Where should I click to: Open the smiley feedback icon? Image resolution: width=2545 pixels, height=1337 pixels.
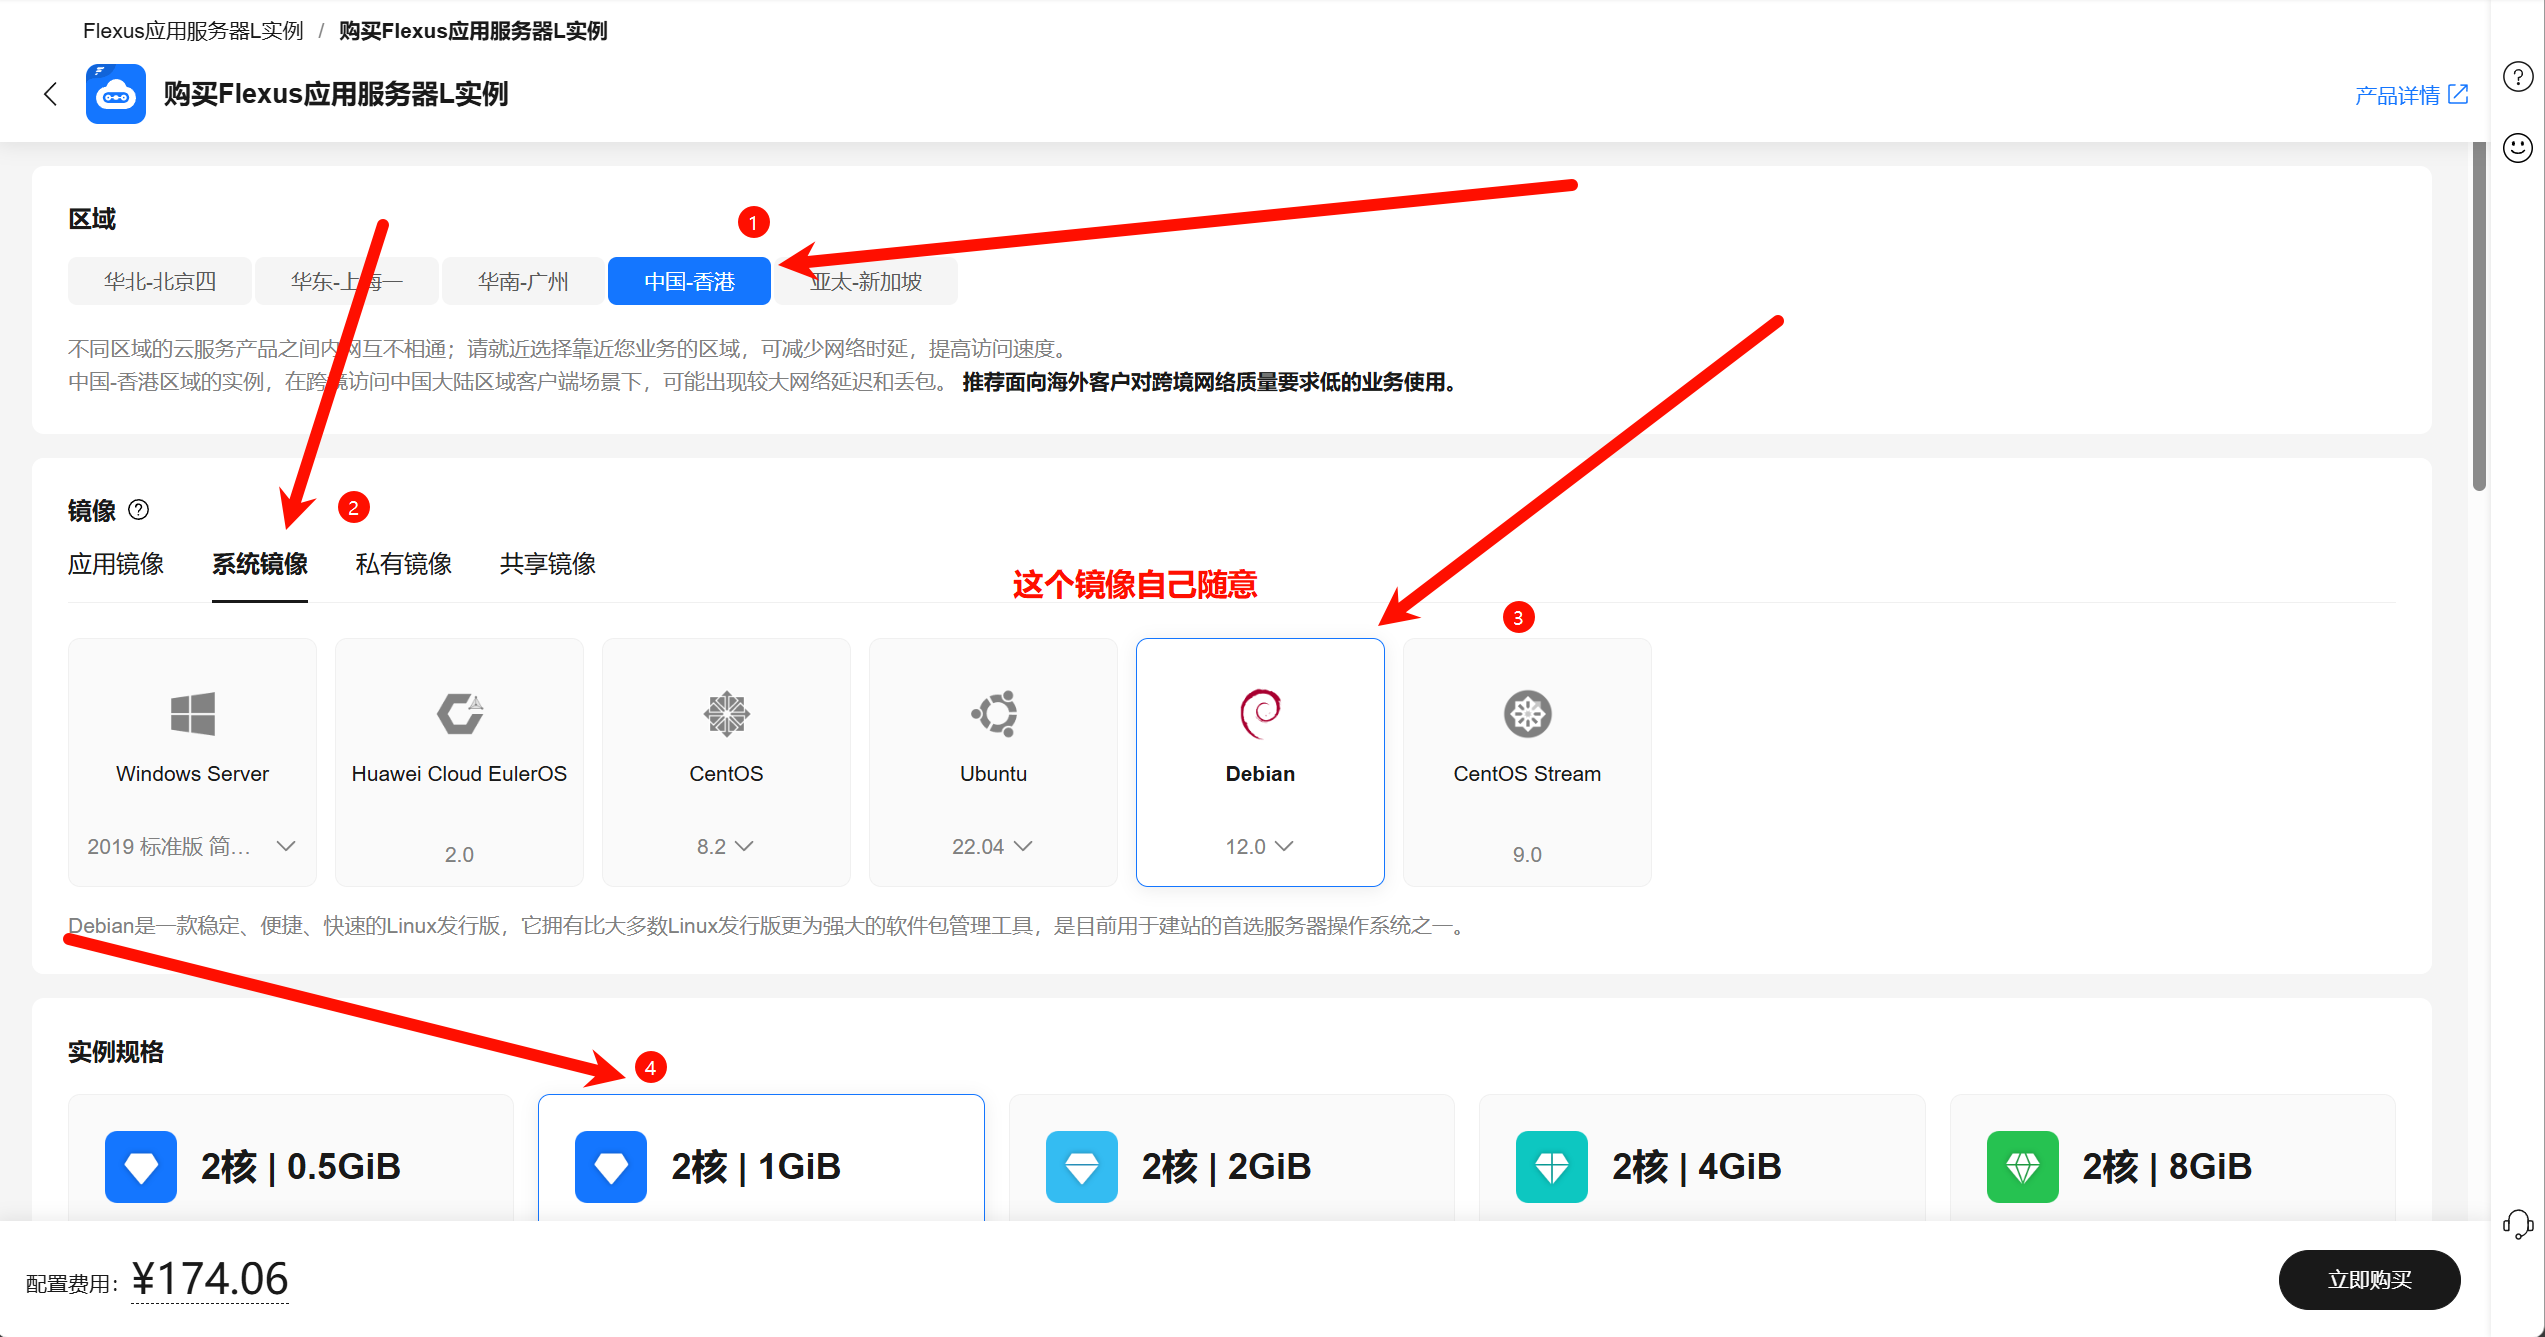2517,148
